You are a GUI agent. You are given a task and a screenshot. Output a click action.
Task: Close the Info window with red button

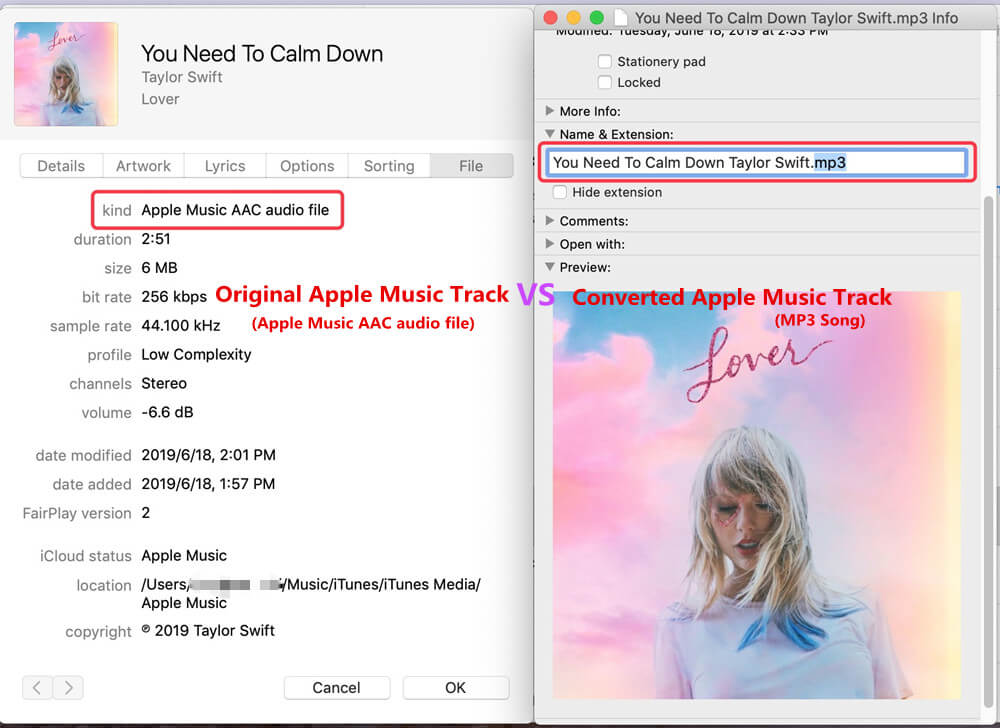tap(550, 18)
